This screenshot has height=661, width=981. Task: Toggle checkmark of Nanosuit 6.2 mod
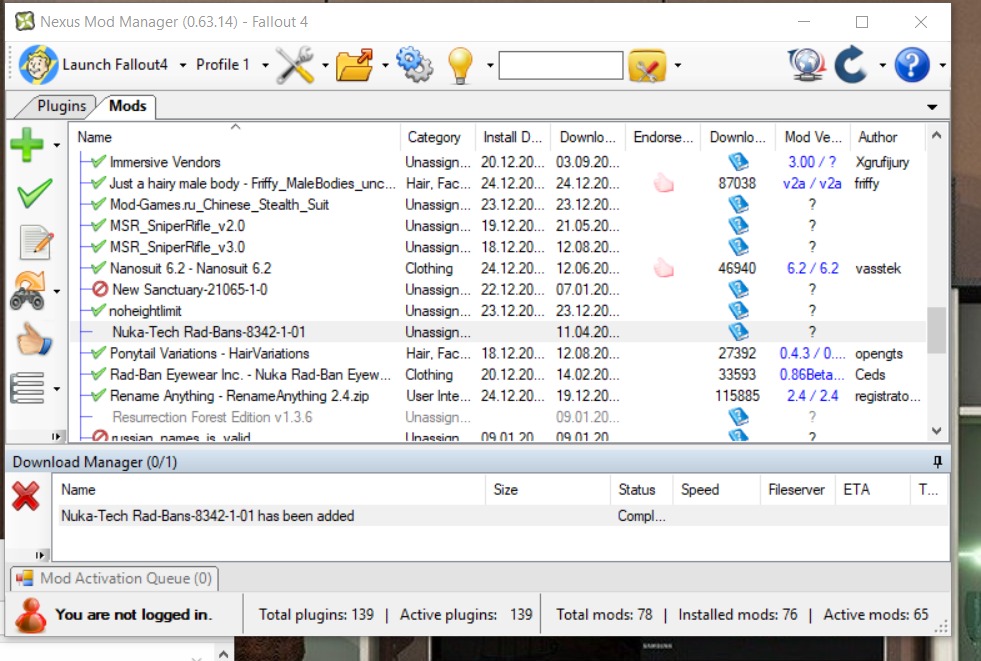(x=98, y=268)
